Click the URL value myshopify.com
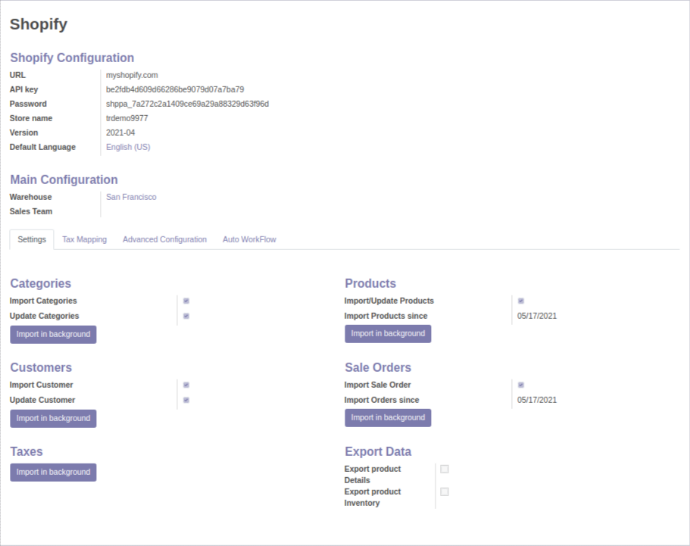690x546 pixels. (132, 75)
